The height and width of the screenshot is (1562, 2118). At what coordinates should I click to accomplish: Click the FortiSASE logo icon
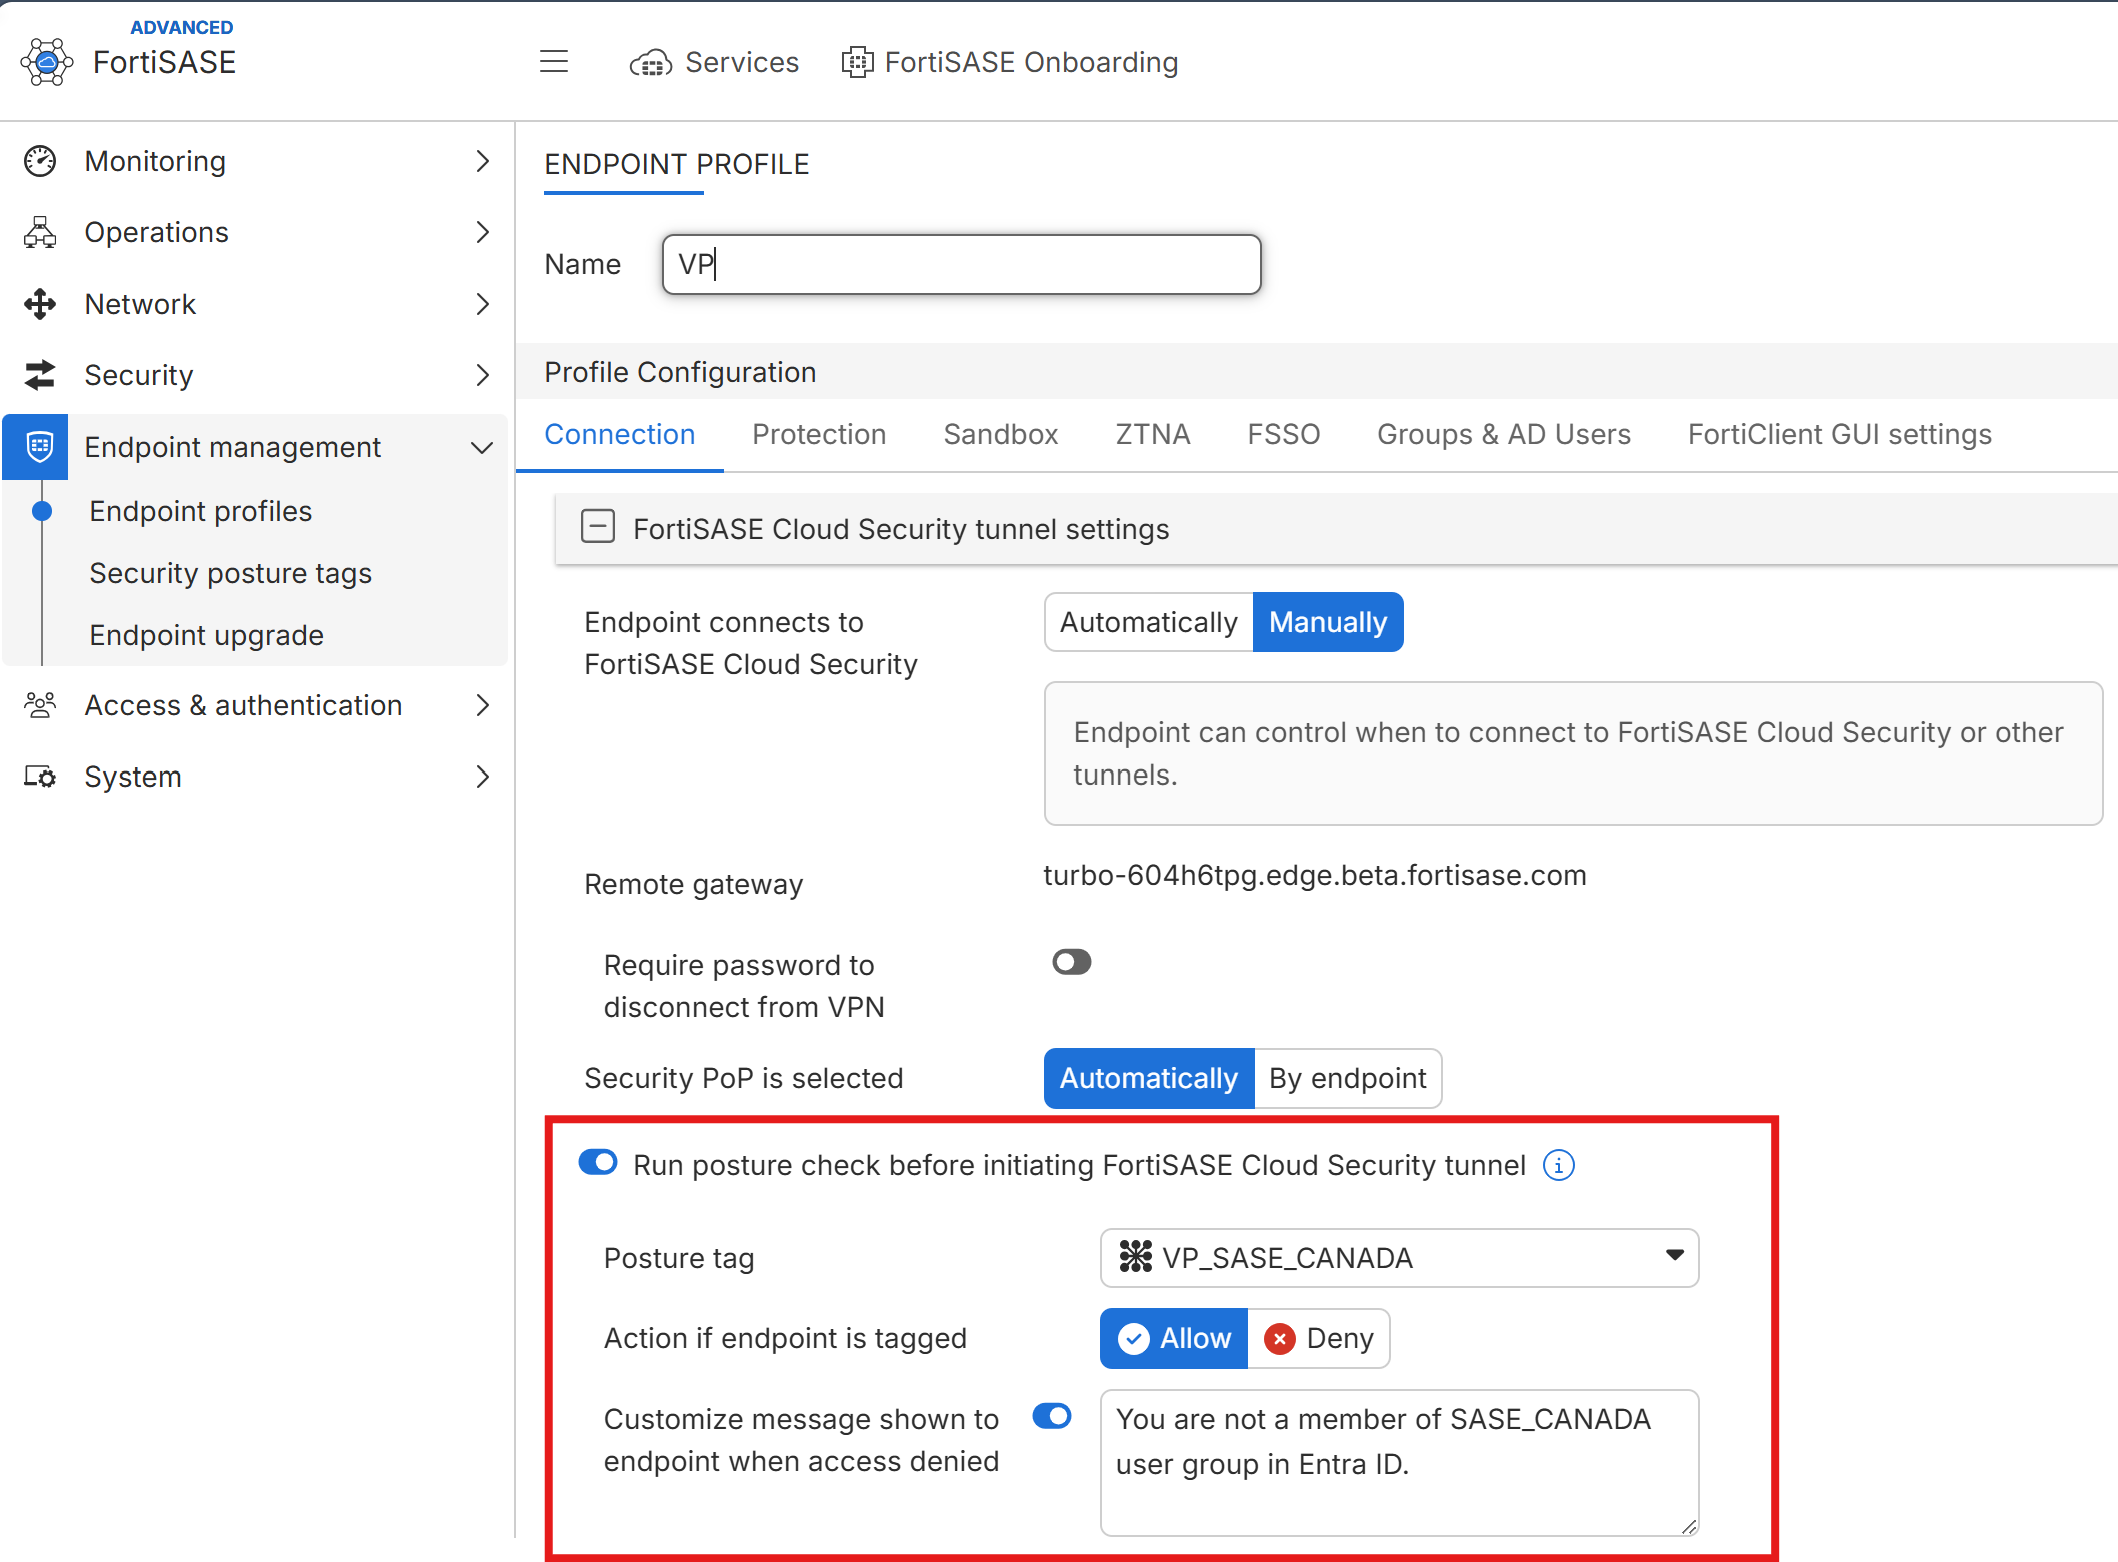pos(47,62)
